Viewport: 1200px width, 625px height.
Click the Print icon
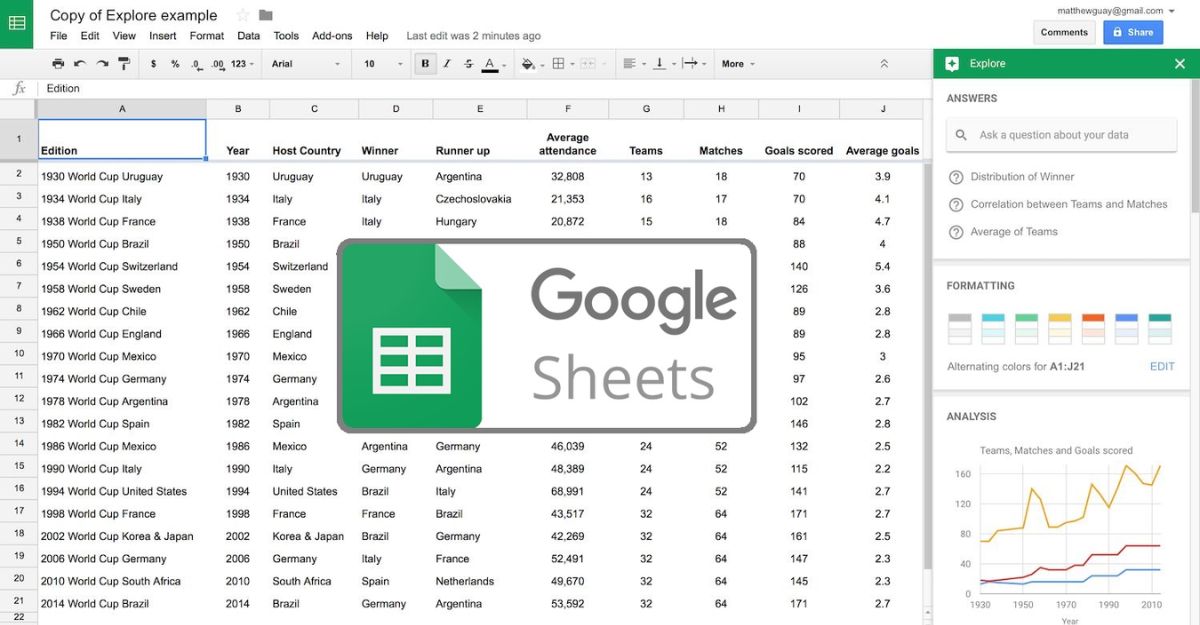(x=58, y=64)
